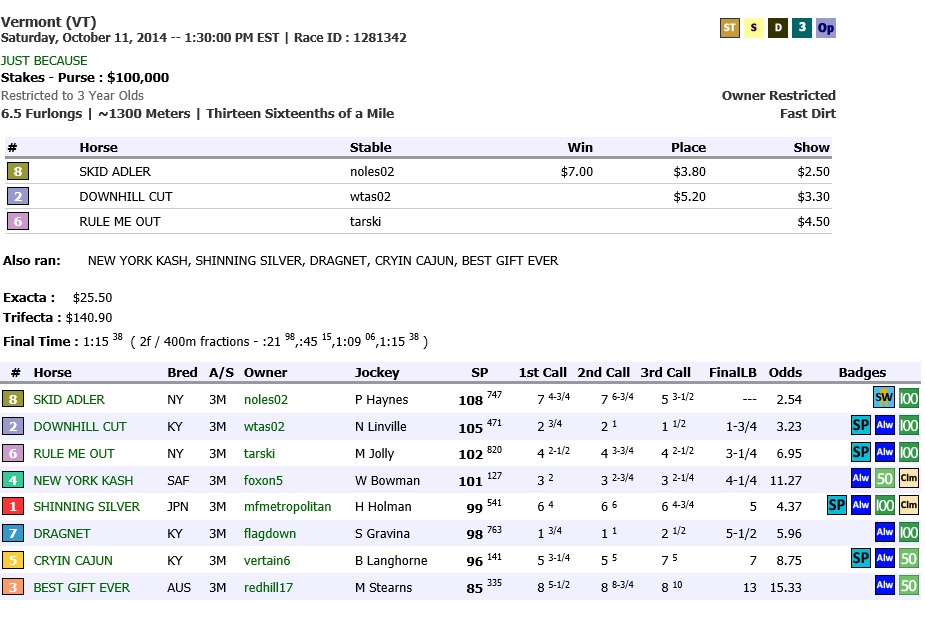Open BEST GIFT EVER horse link
Screen dimensions: 925x629
pyautogui.click(x=81, y=588)
